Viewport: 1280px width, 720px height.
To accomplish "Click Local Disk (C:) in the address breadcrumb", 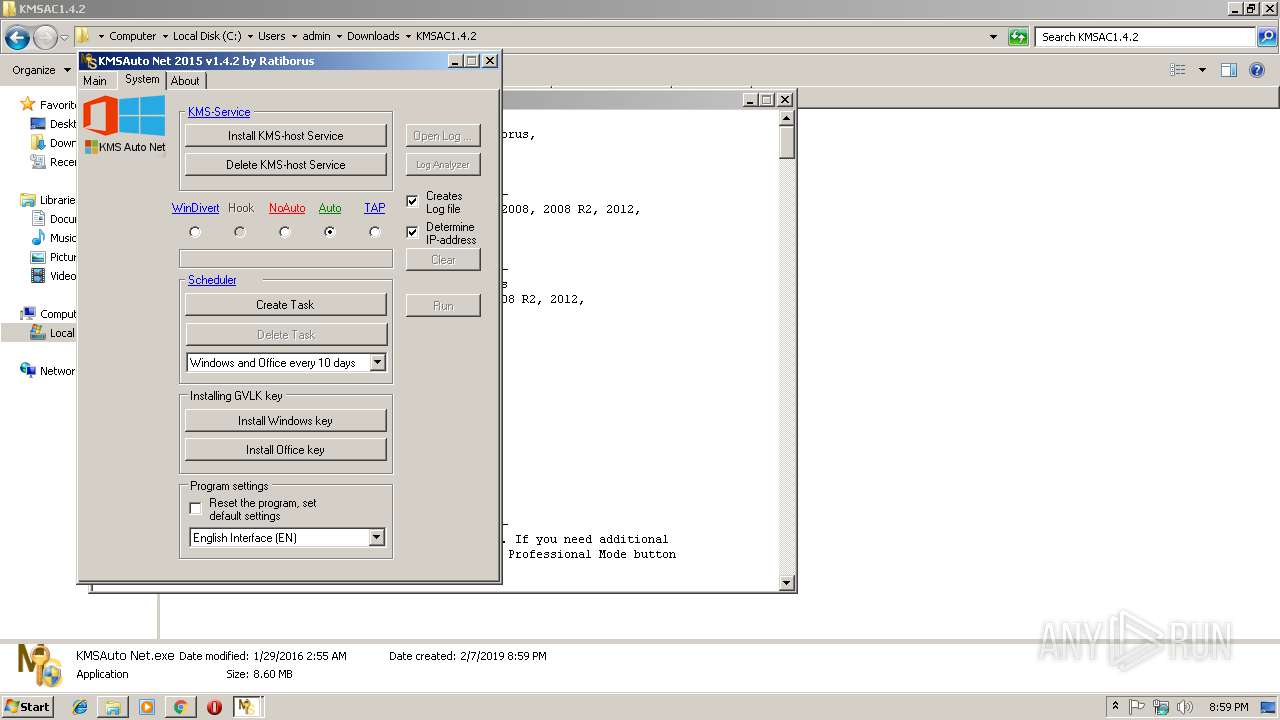I will [207, 37].
